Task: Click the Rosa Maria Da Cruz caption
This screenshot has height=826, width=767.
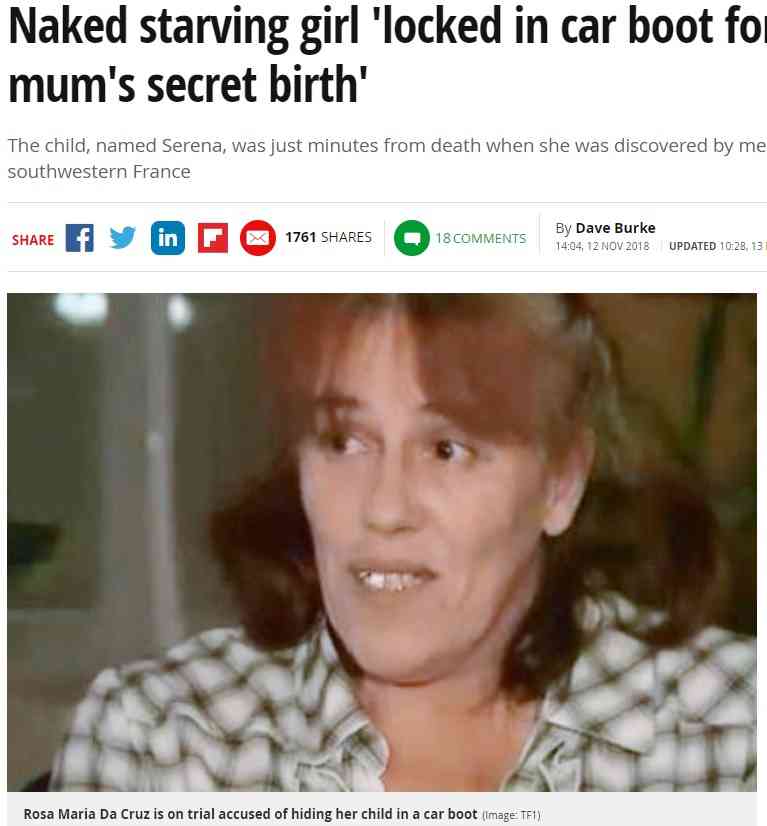Action: (x=250, y=814)
